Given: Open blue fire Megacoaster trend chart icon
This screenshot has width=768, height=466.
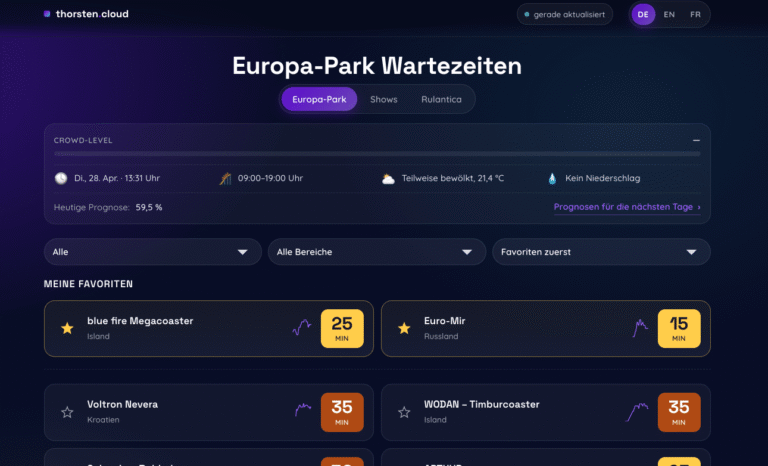Looking at the screenshot, I should (x=302, y=327).
